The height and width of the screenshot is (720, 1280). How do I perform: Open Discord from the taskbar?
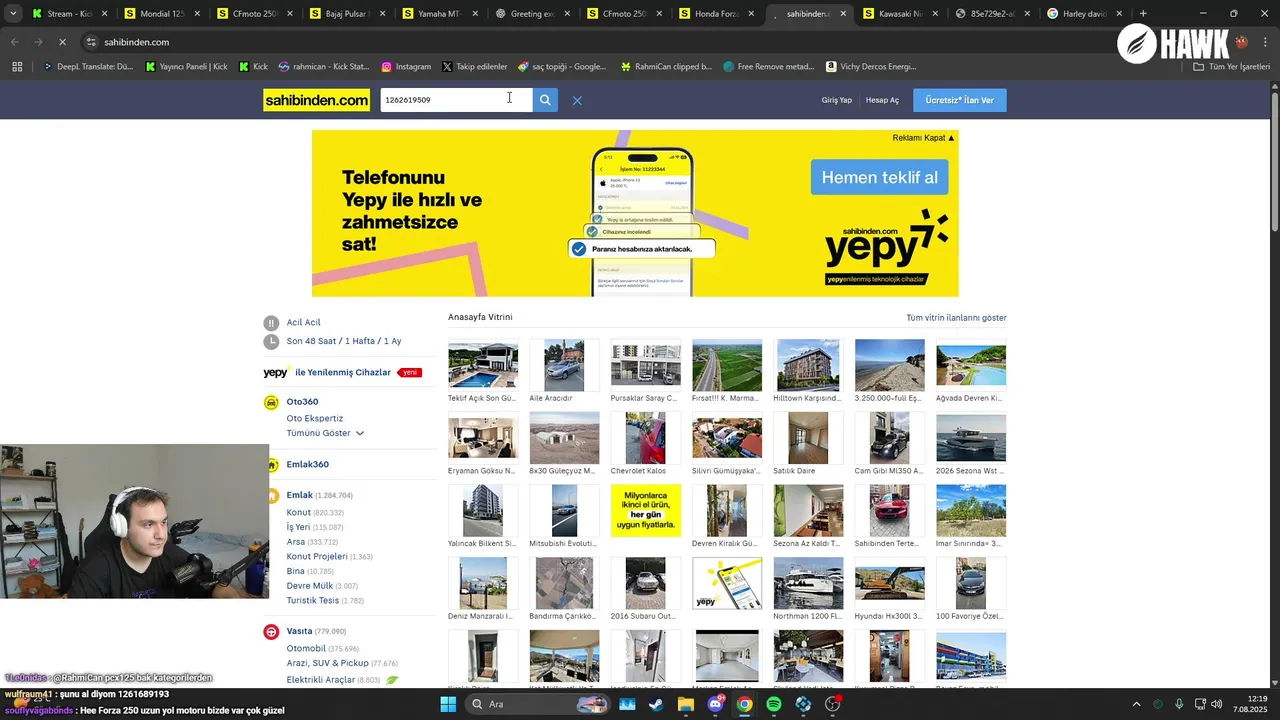(x=716, y=704)
